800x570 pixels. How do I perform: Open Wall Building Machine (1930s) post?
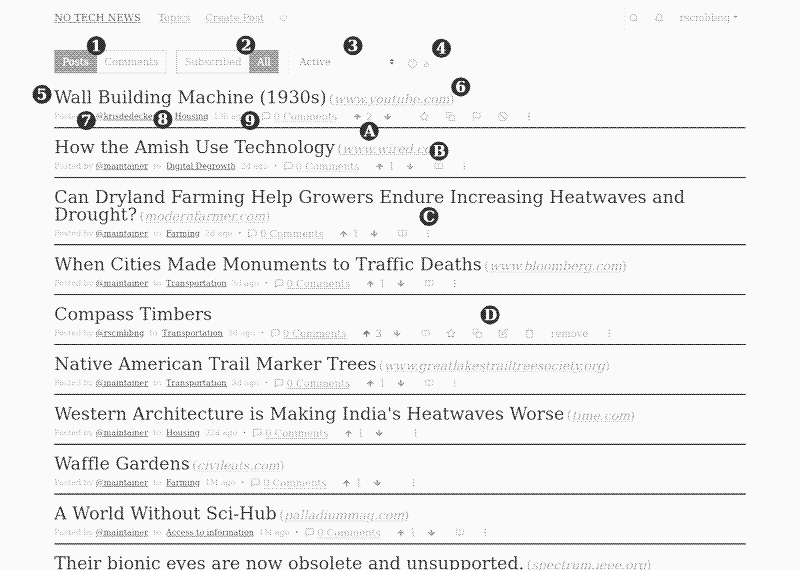[x=190, y=97]
